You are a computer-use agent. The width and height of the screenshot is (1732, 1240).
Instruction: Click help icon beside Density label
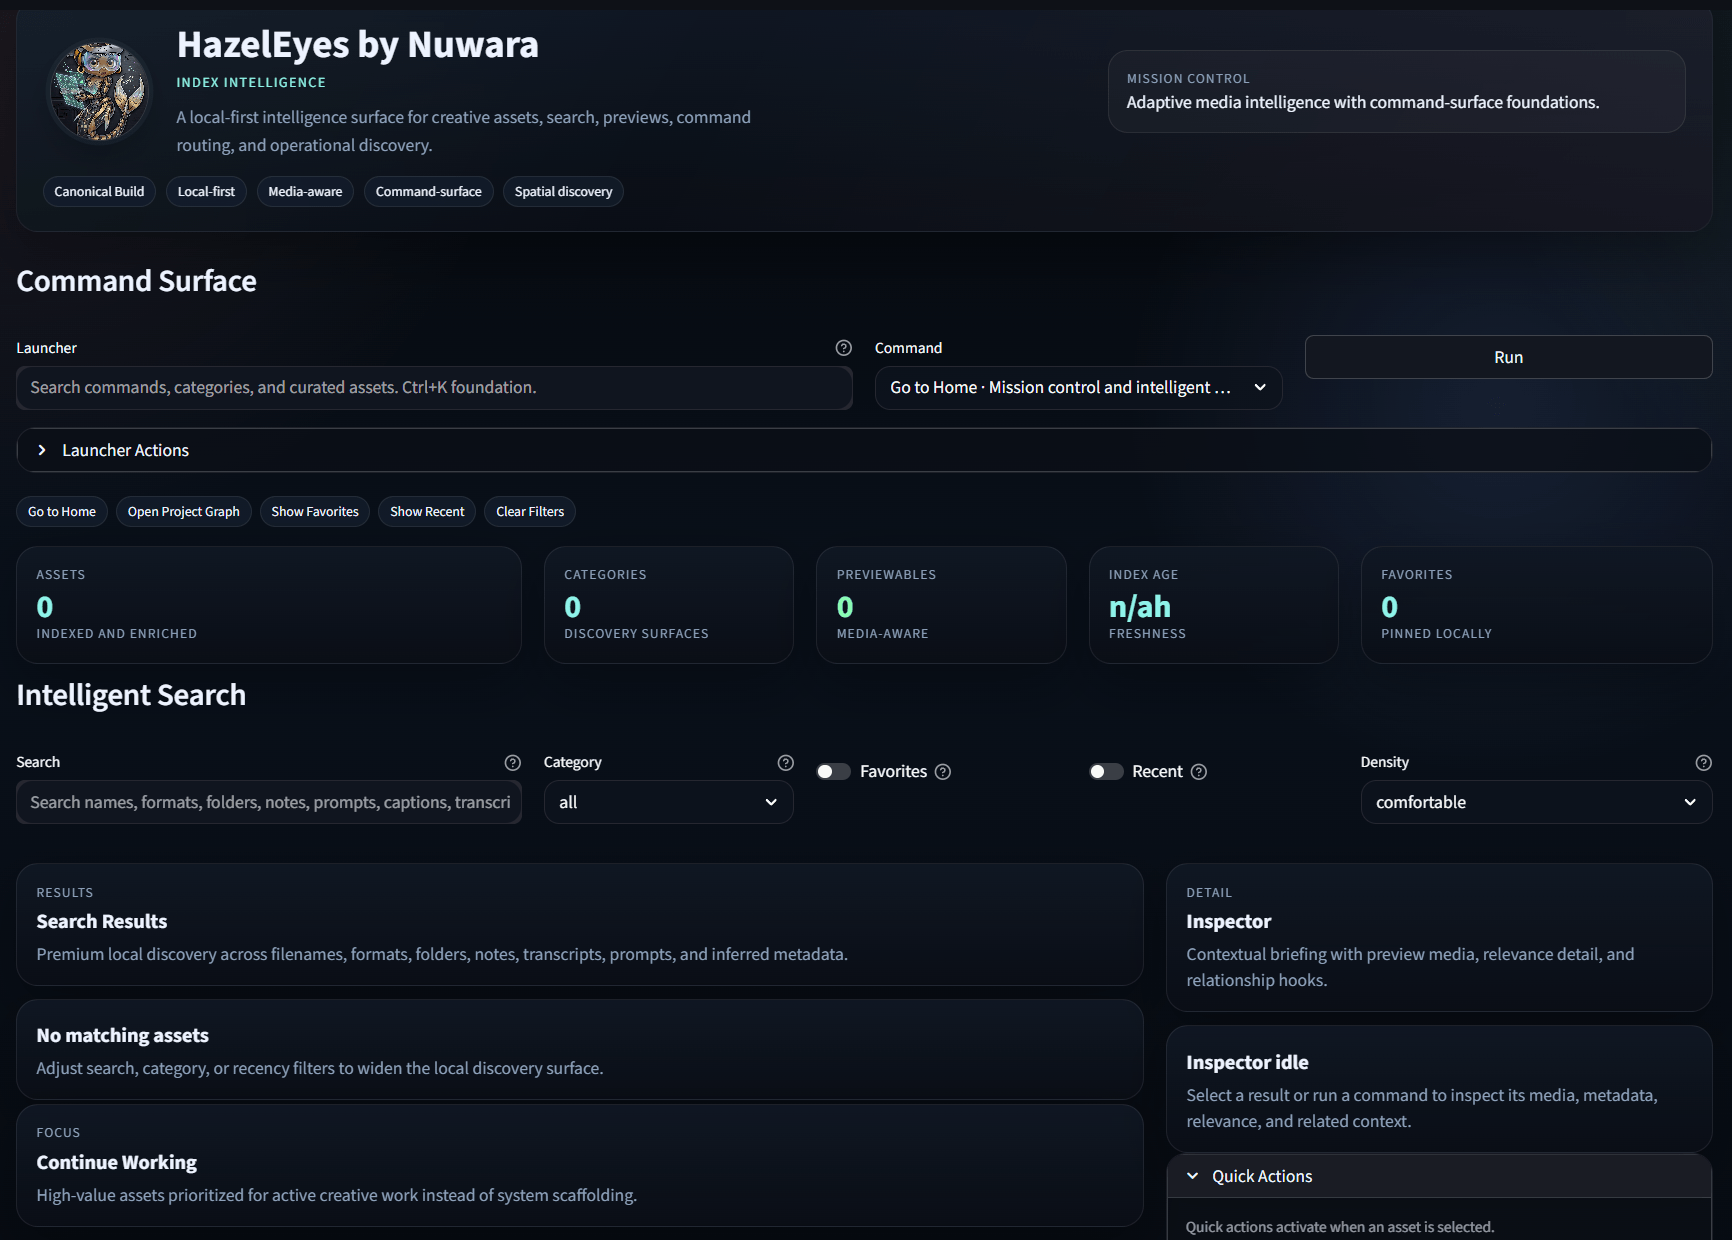point(1703,763)
